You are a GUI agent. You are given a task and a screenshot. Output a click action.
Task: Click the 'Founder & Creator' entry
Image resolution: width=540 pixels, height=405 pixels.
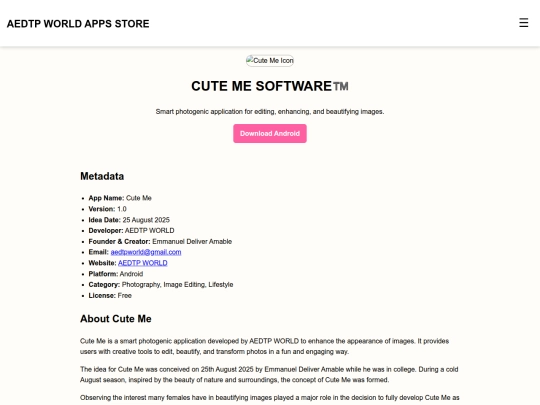coord(160,241)
